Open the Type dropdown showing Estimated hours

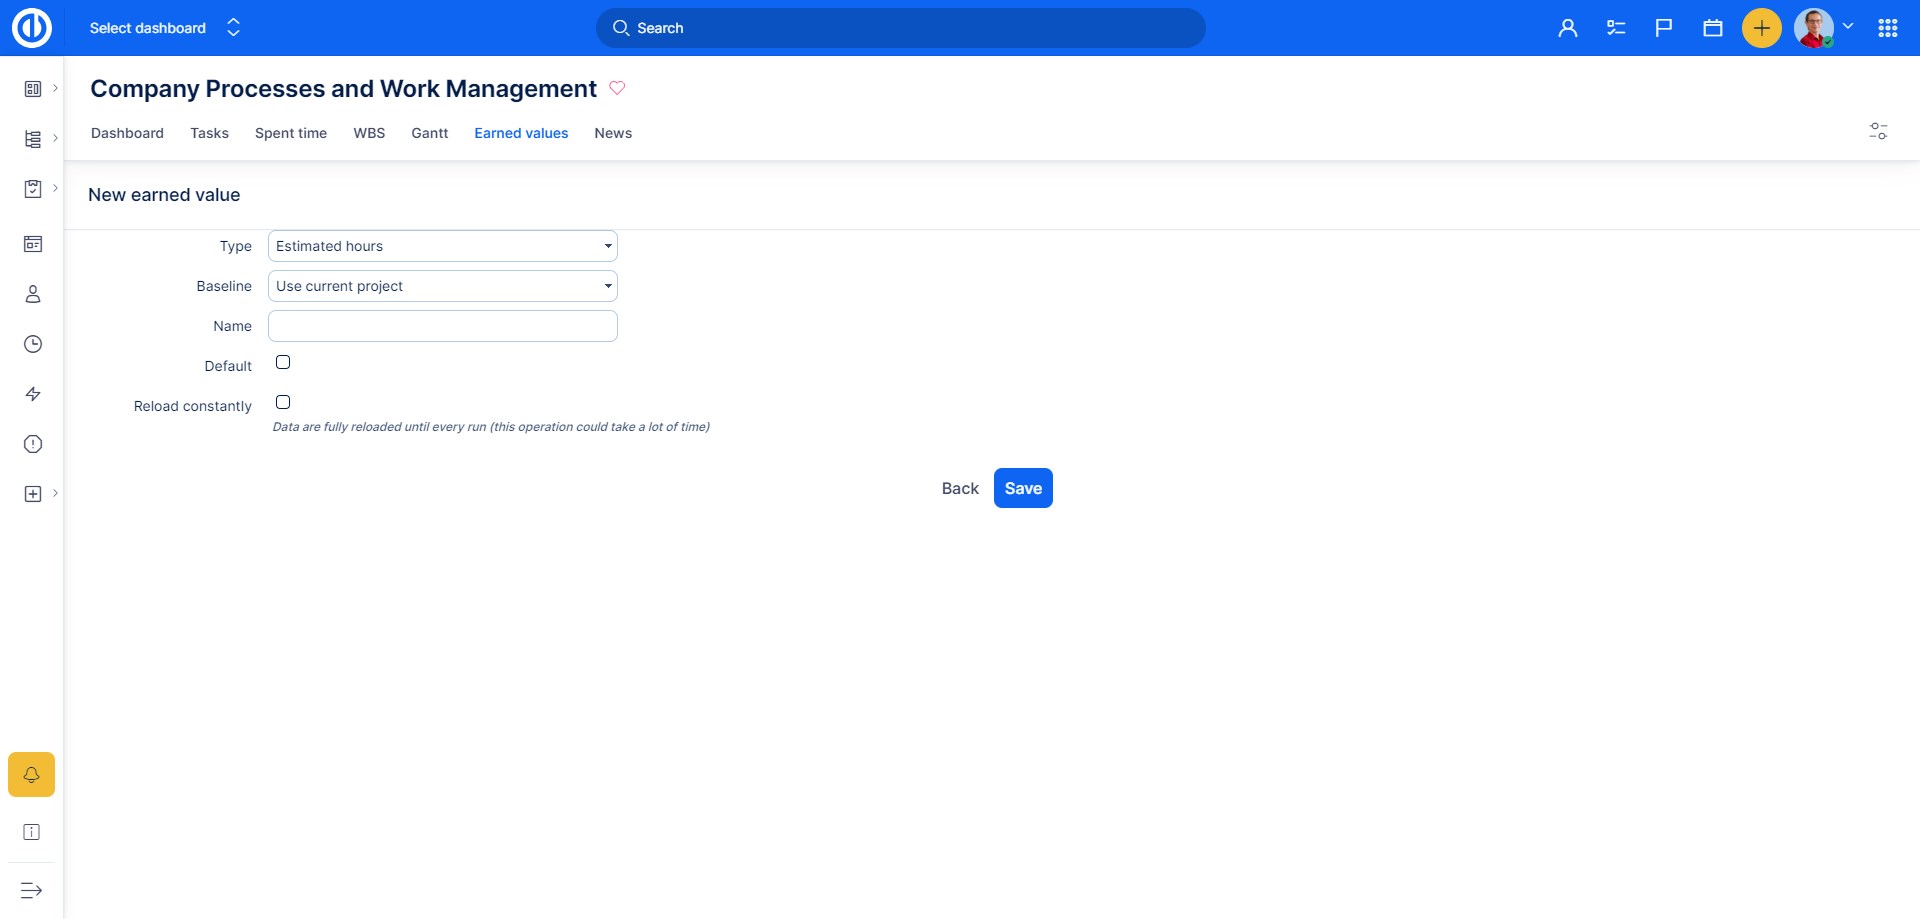442,246
